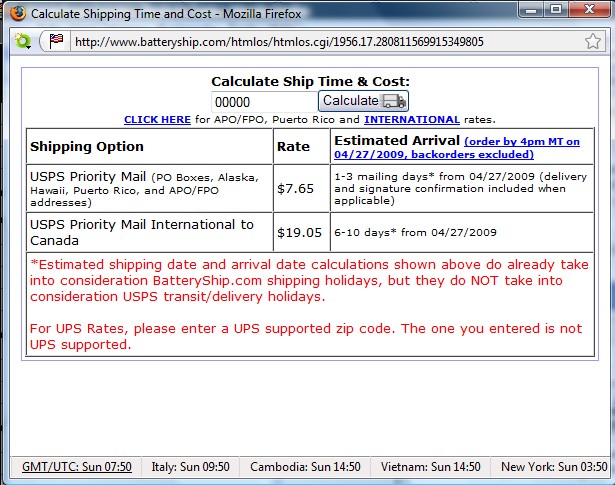615x485 pixels.
Task: Close the Firefox window
Action: click(589, 9)
